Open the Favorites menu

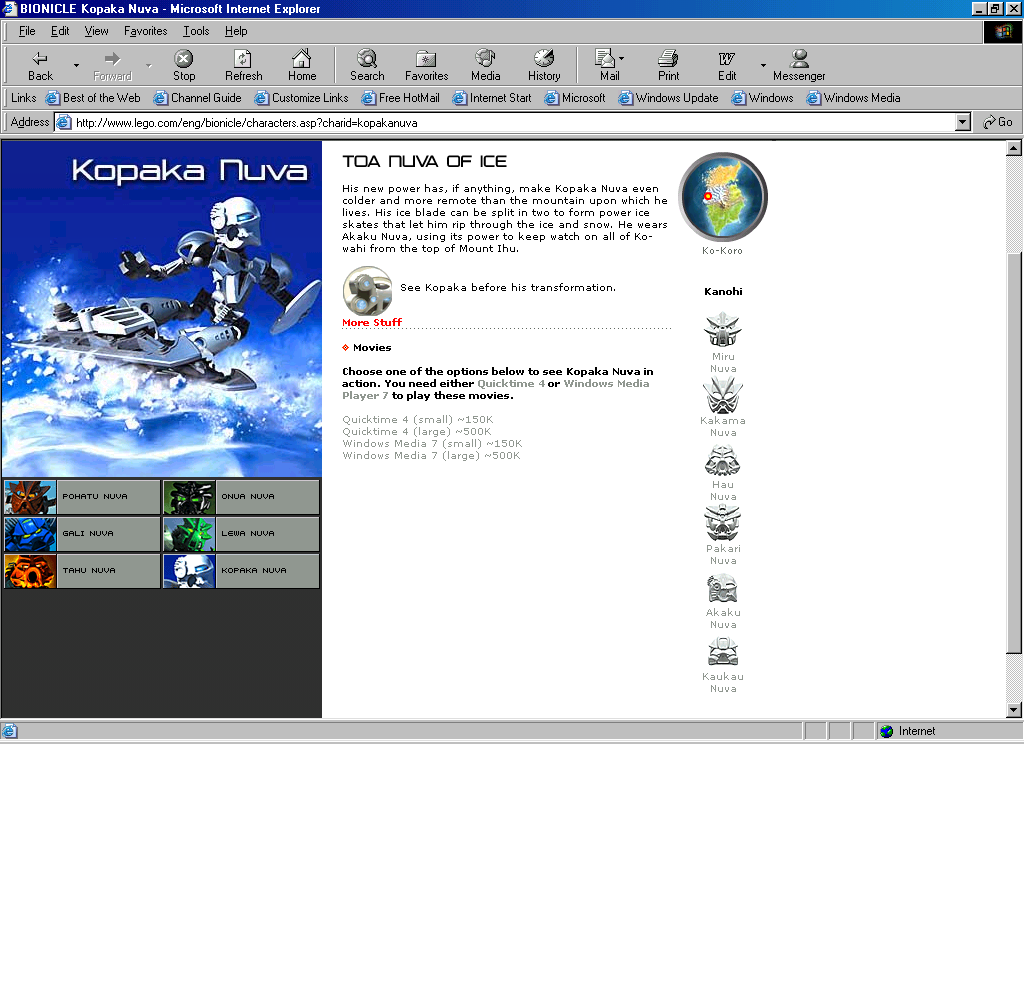tap(146, 31)
